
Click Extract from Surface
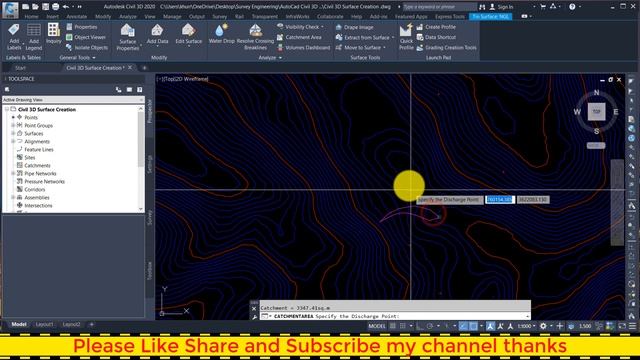tap(365, 37)
